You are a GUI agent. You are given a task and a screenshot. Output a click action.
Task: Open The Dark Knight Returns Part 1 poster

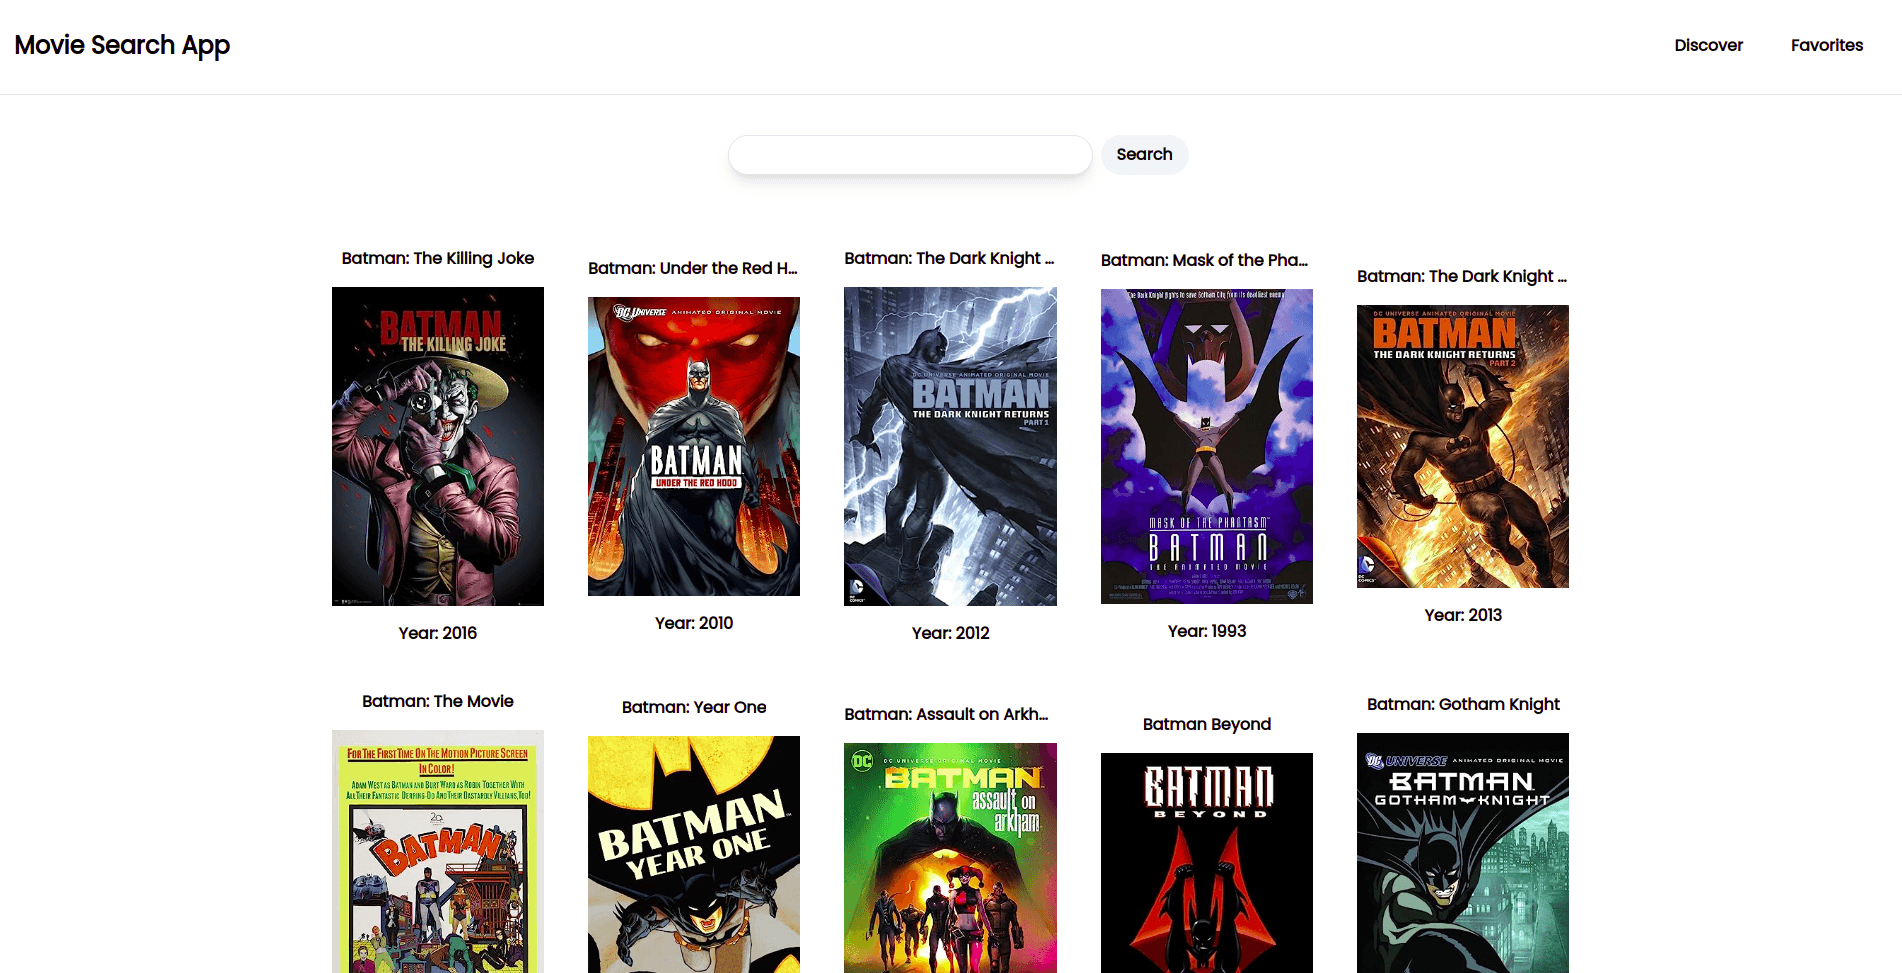click(950, 446)
